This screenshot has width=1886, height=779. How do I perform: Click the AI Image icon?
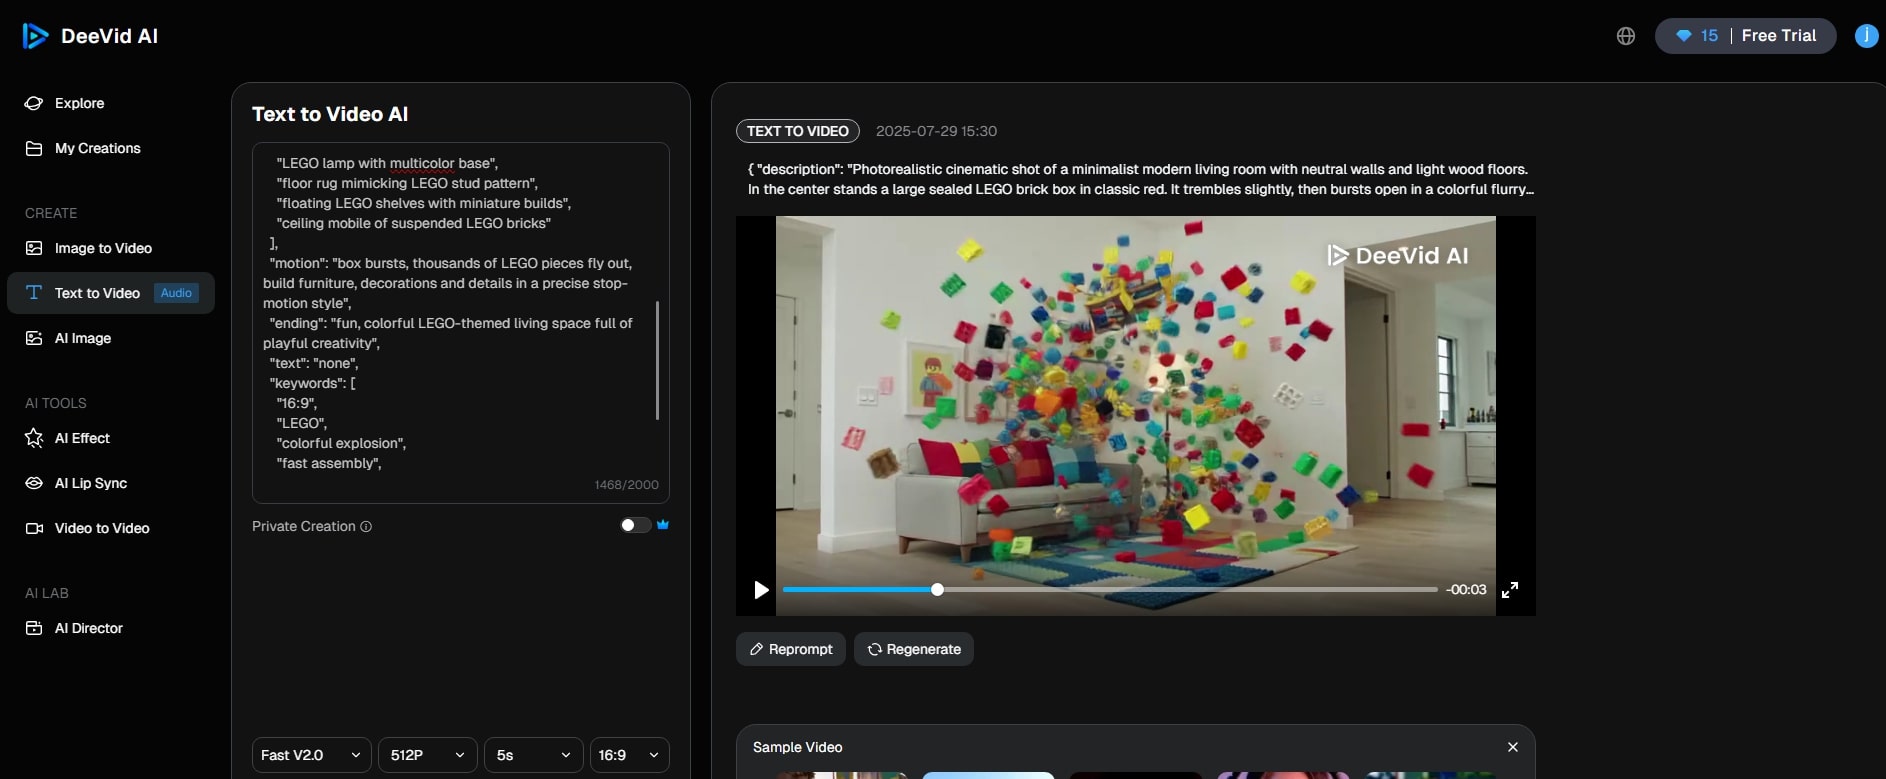[x=34, y=338]
